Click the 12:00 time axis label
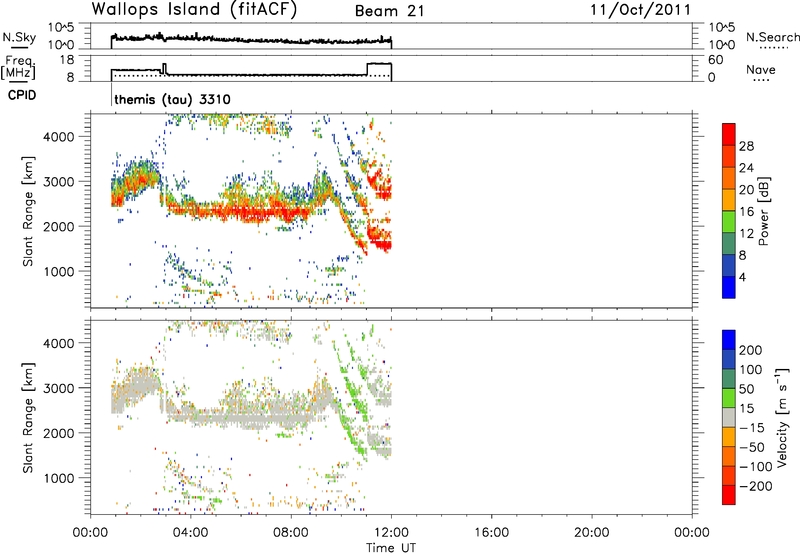Screen dimensions: 800x554 (x=391, y=533)
